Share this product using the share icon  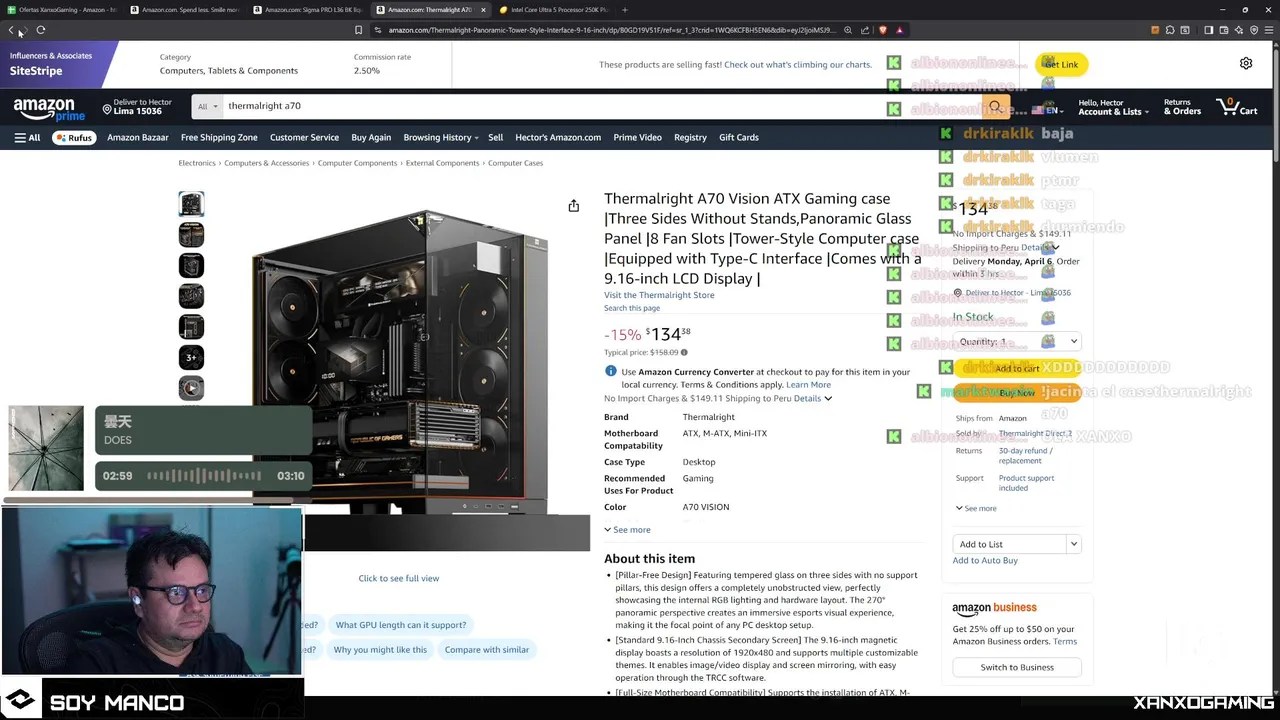coord(573,206)
